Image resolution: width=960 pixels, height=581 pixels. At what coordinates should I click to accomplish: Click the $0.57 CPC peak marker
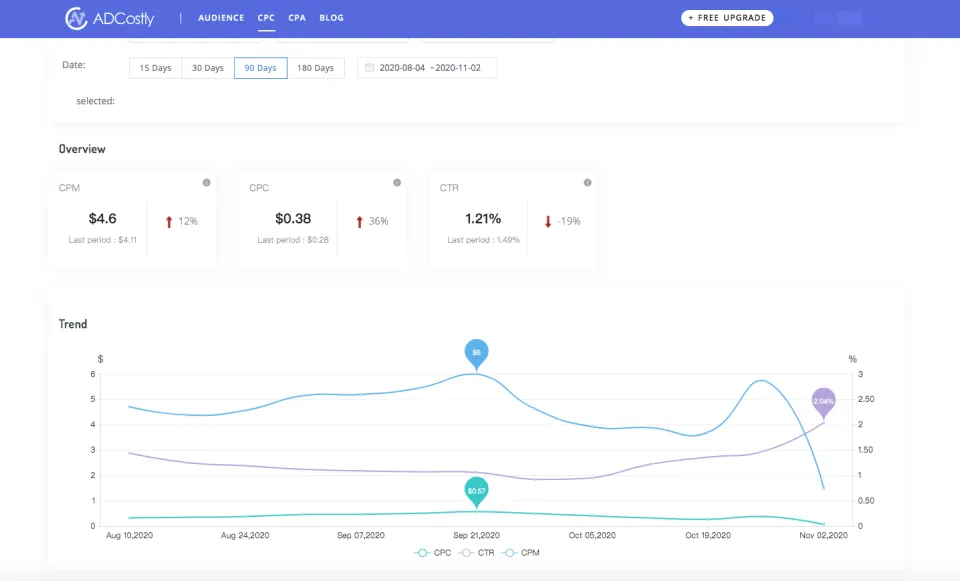click(477, 491)
